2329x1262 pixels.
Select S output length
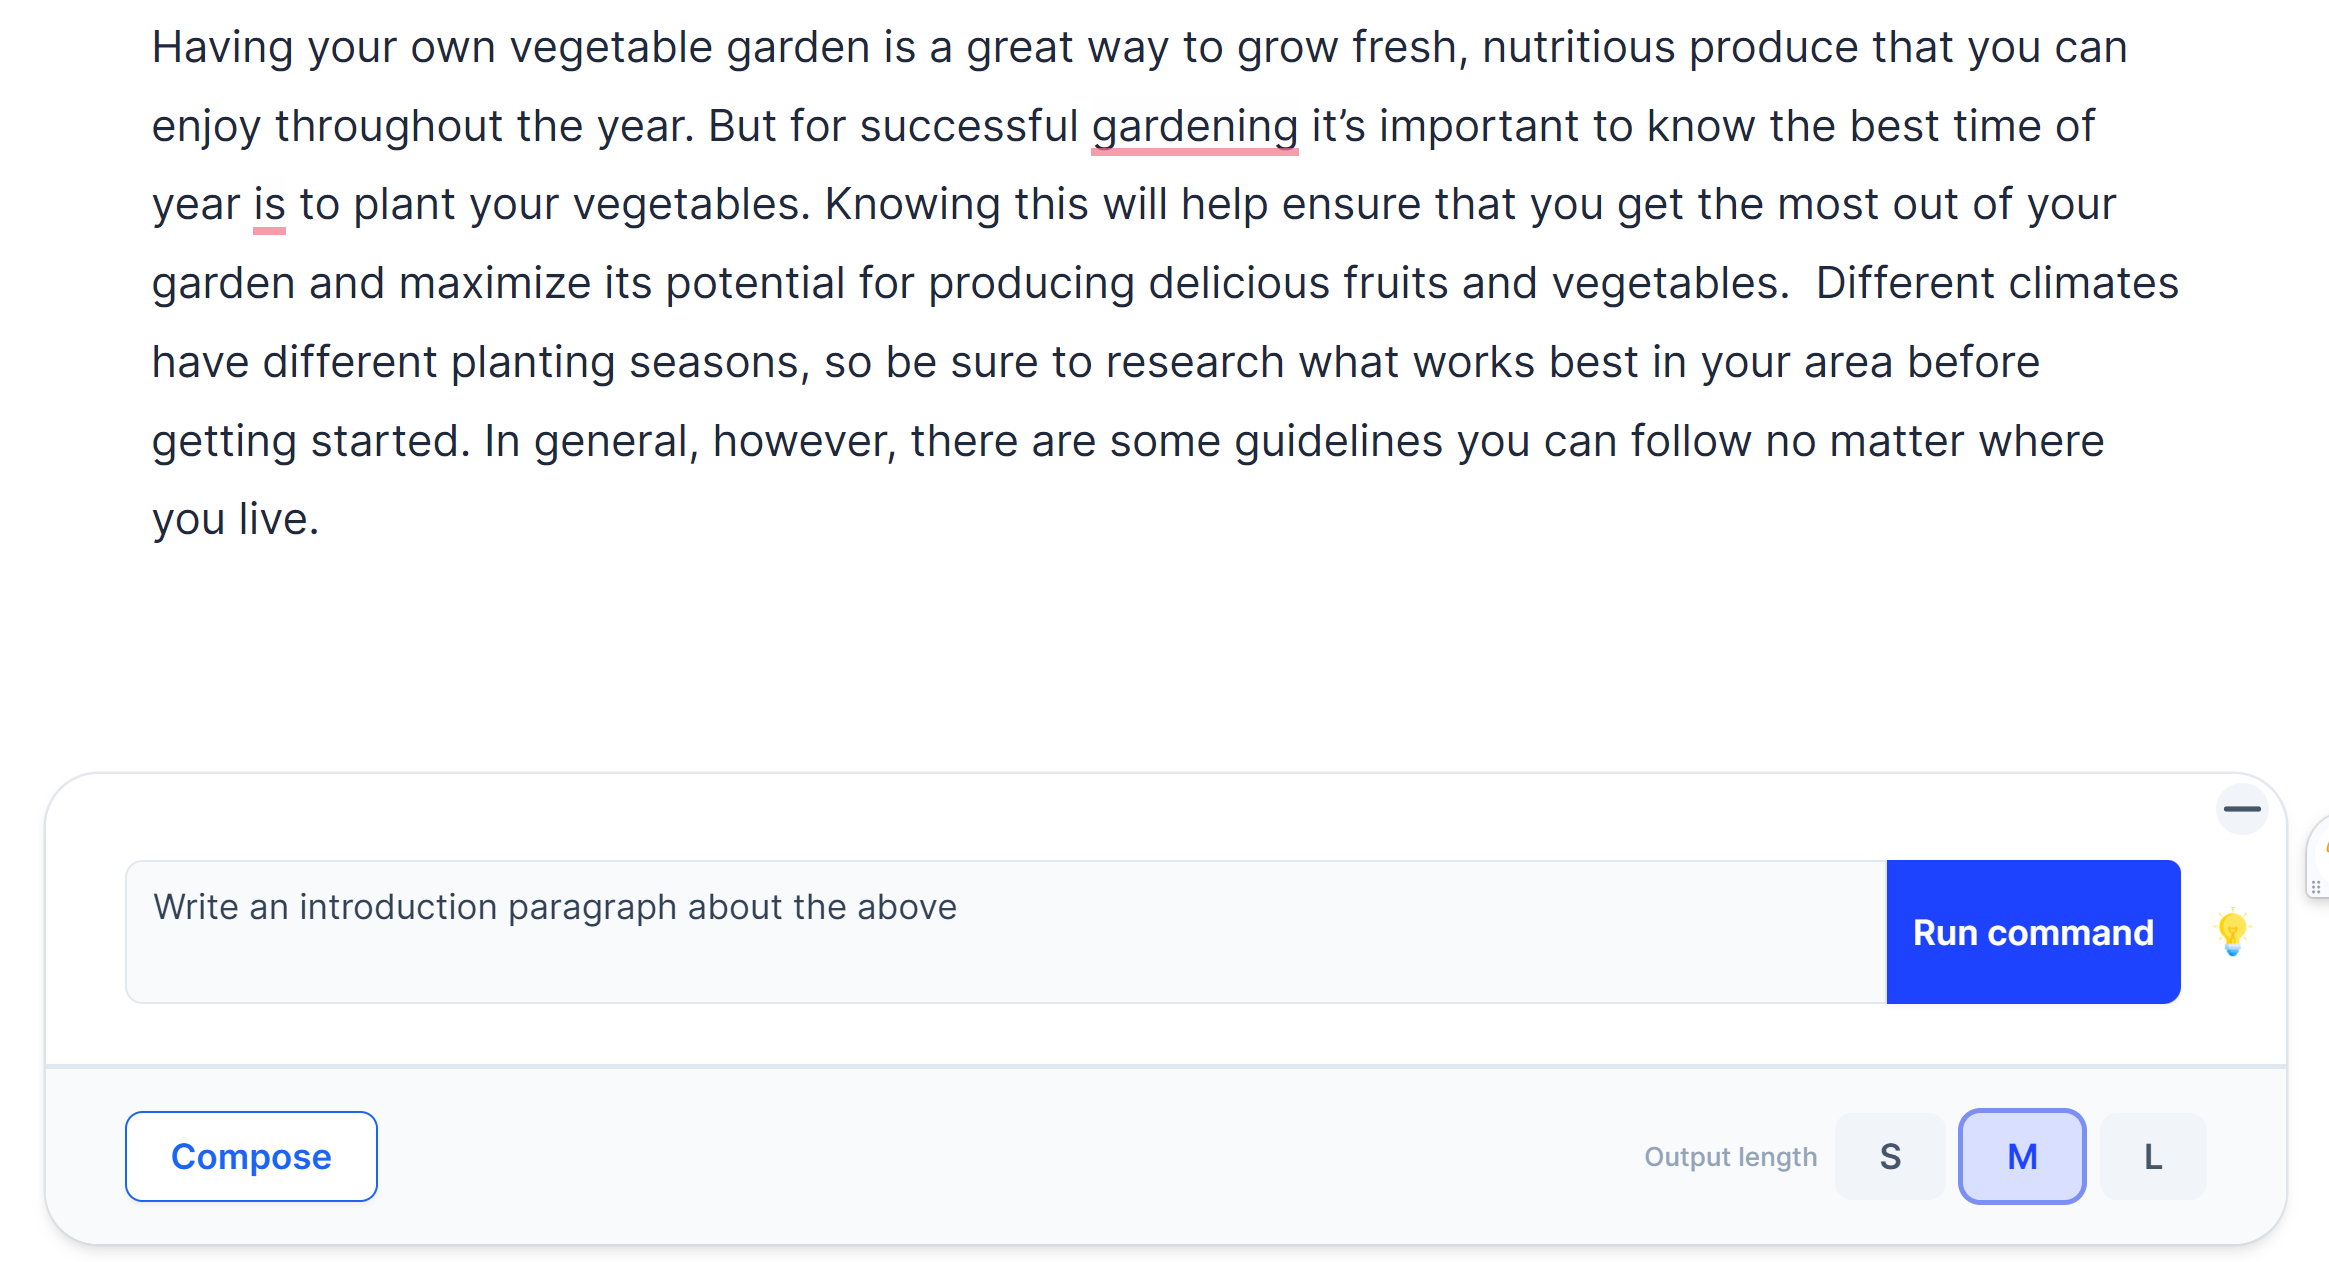point(1889,1156)
